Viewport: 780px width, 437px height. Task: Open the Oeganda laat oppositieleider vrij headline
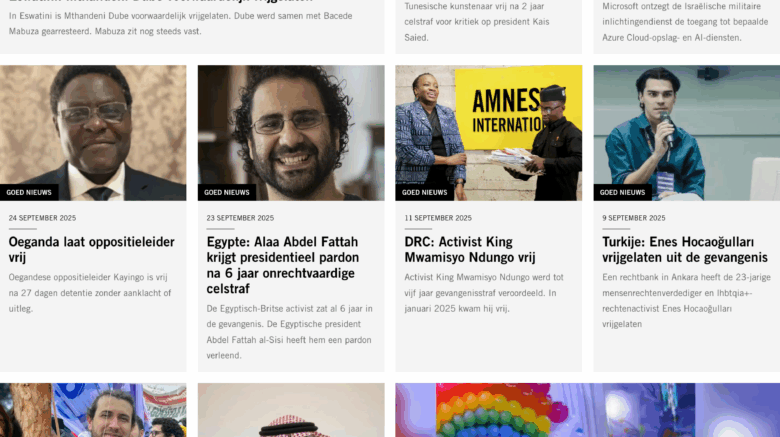click(x=91, y=249)
